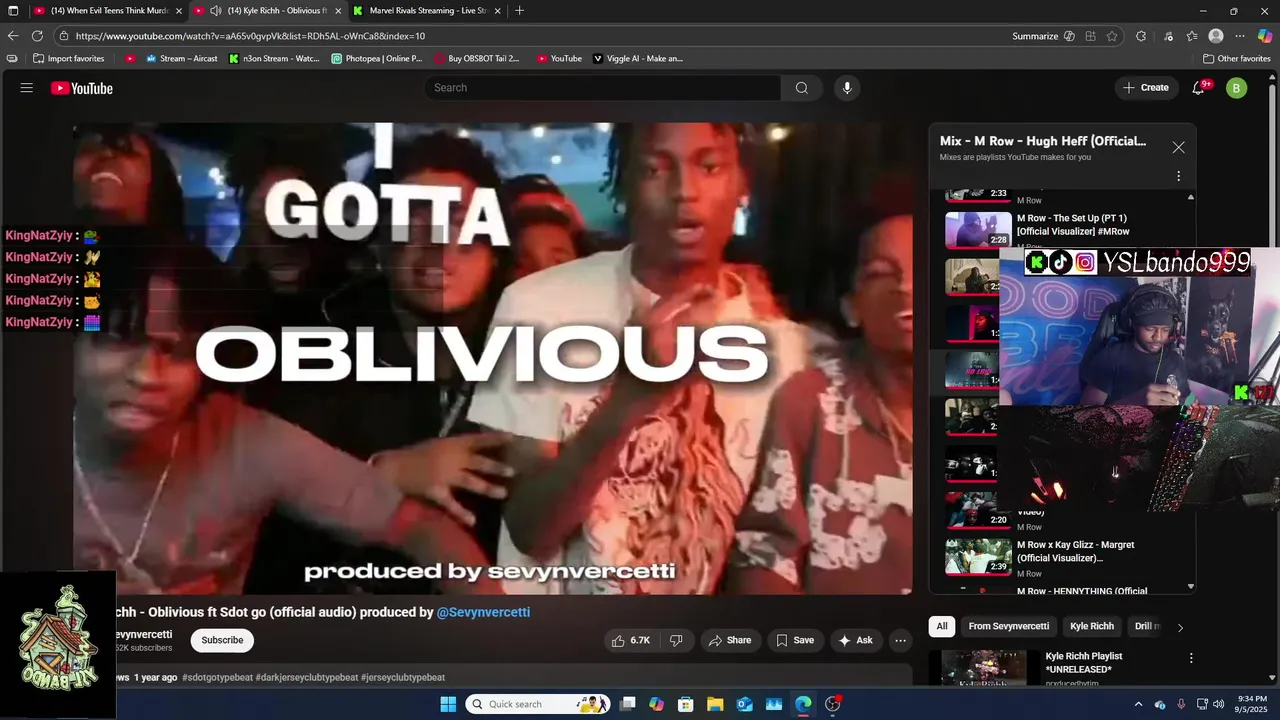Open Edge profile icon in toolbar
Image resolution: width=1280 pixels, height=720 pixels.
(1216, 36)
